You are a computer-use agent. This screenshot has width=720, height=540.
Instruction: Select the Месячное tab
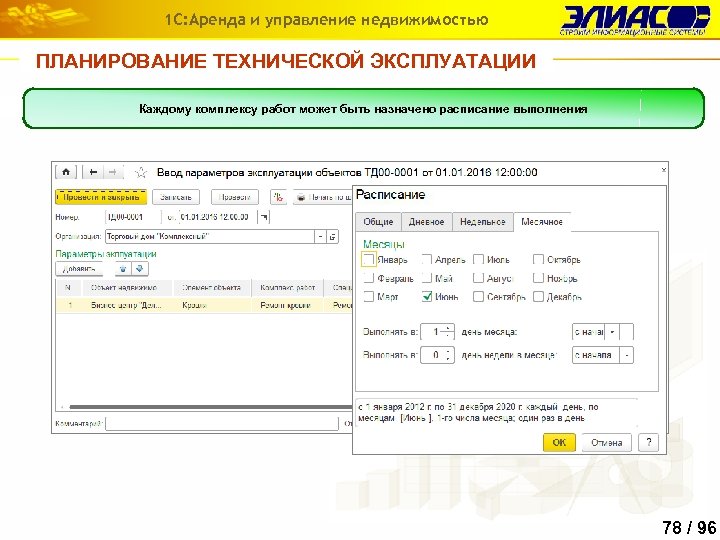(x=542, y=222)
